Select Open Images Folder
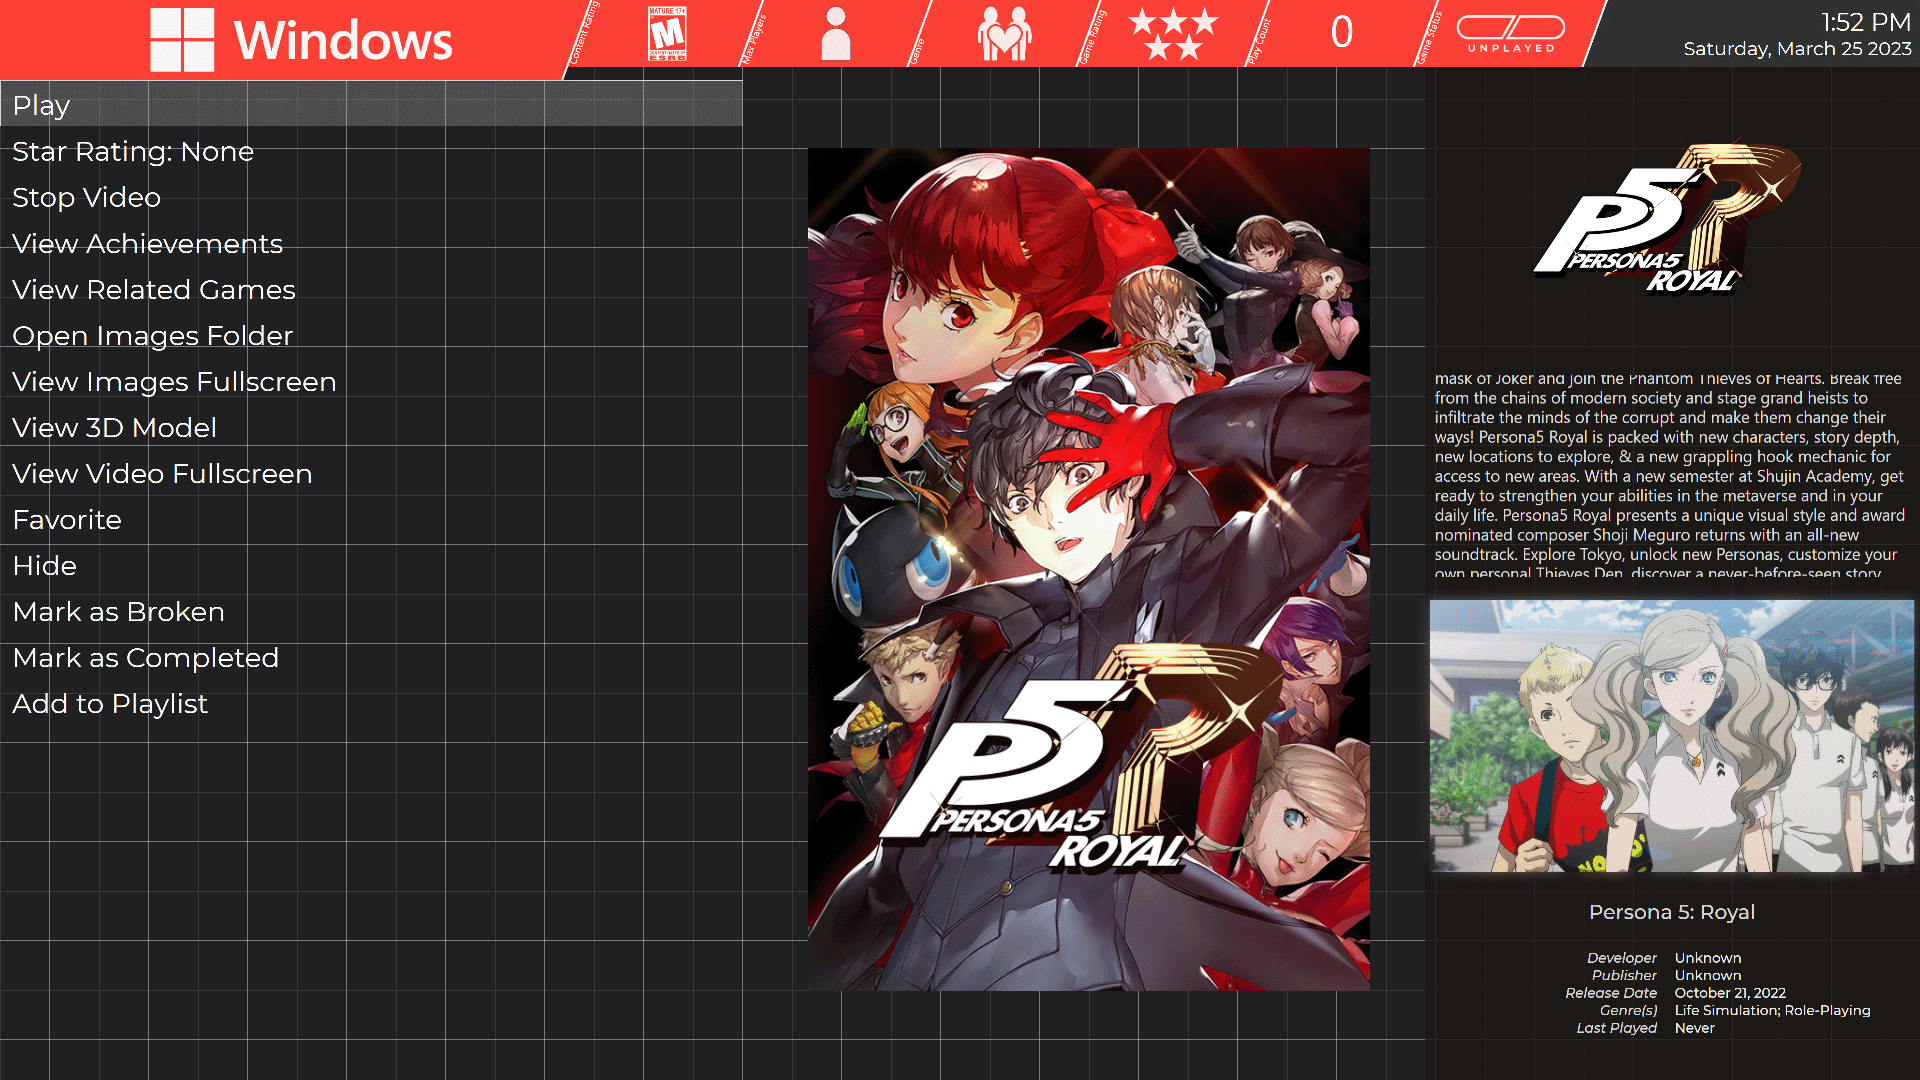The width and height of the screenshot is (1920, 1080). click(x=371, y=335)
